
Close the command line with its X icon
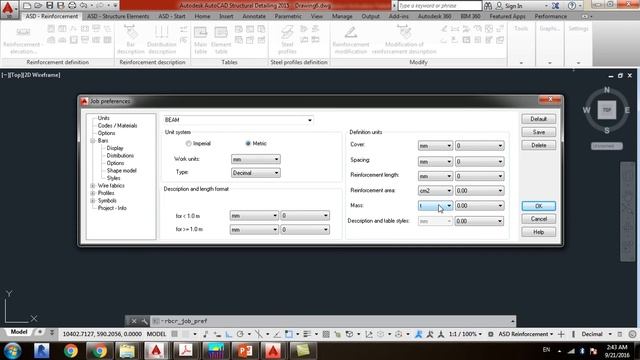tap(133, 321)
